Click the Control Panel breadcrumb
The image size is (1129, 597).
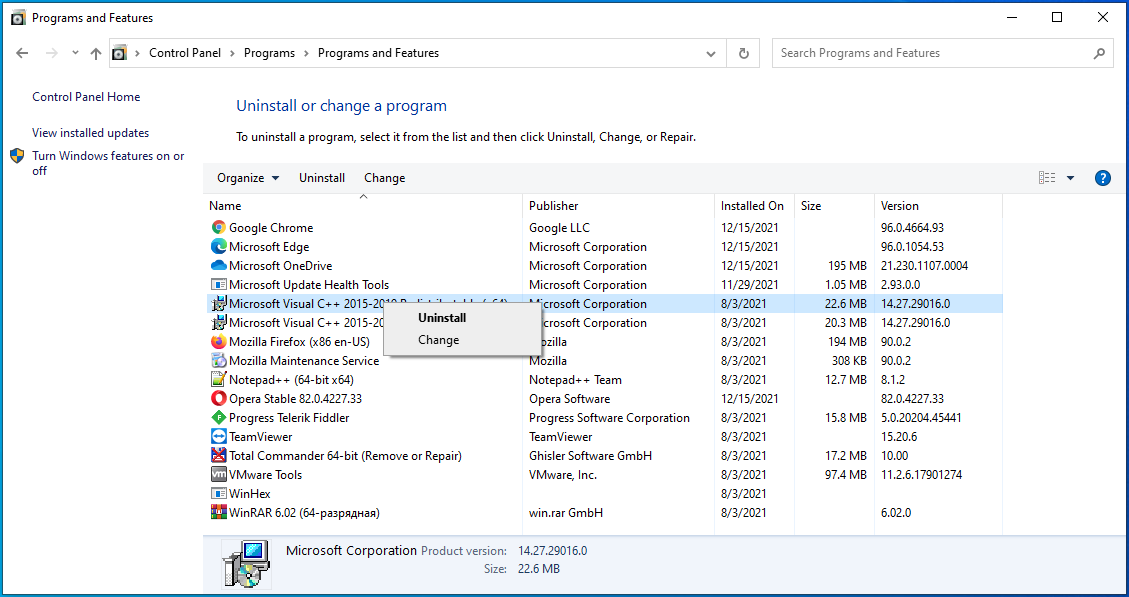click(x=185, y=53)
